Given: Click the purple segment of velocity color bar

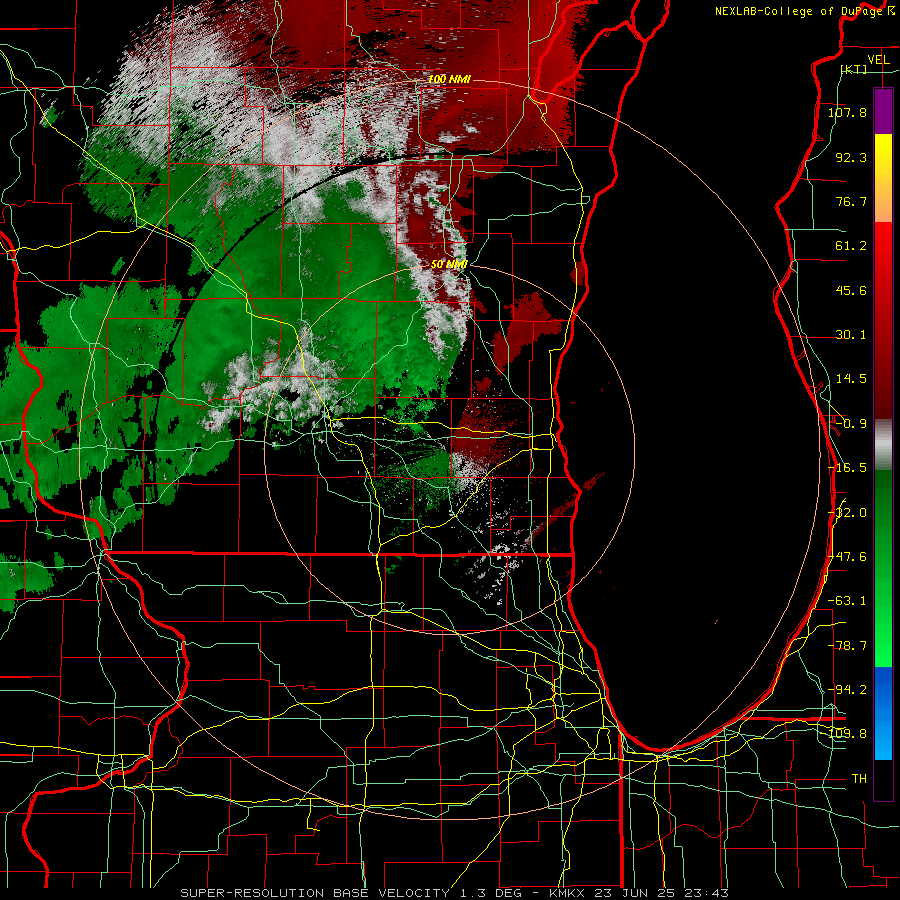Looking at the screenshot, I should pos(883,111).
